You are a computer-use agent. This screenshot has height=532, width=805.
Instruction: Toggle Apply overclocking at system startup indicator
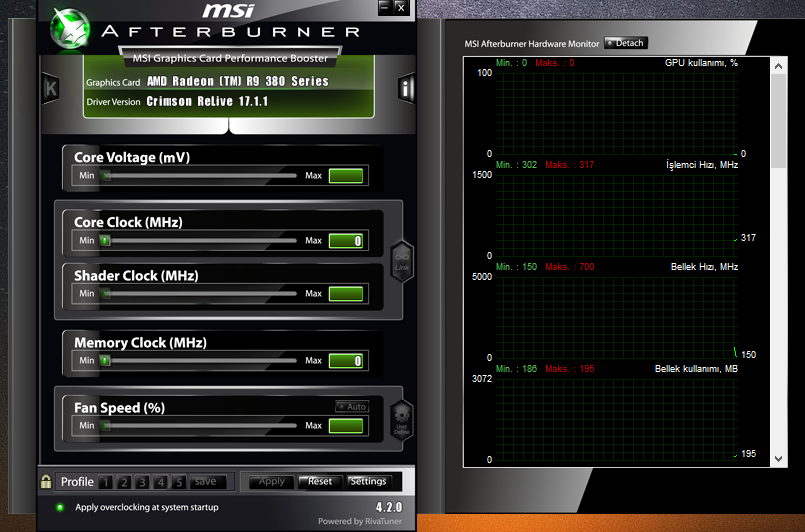pos(60,507)
